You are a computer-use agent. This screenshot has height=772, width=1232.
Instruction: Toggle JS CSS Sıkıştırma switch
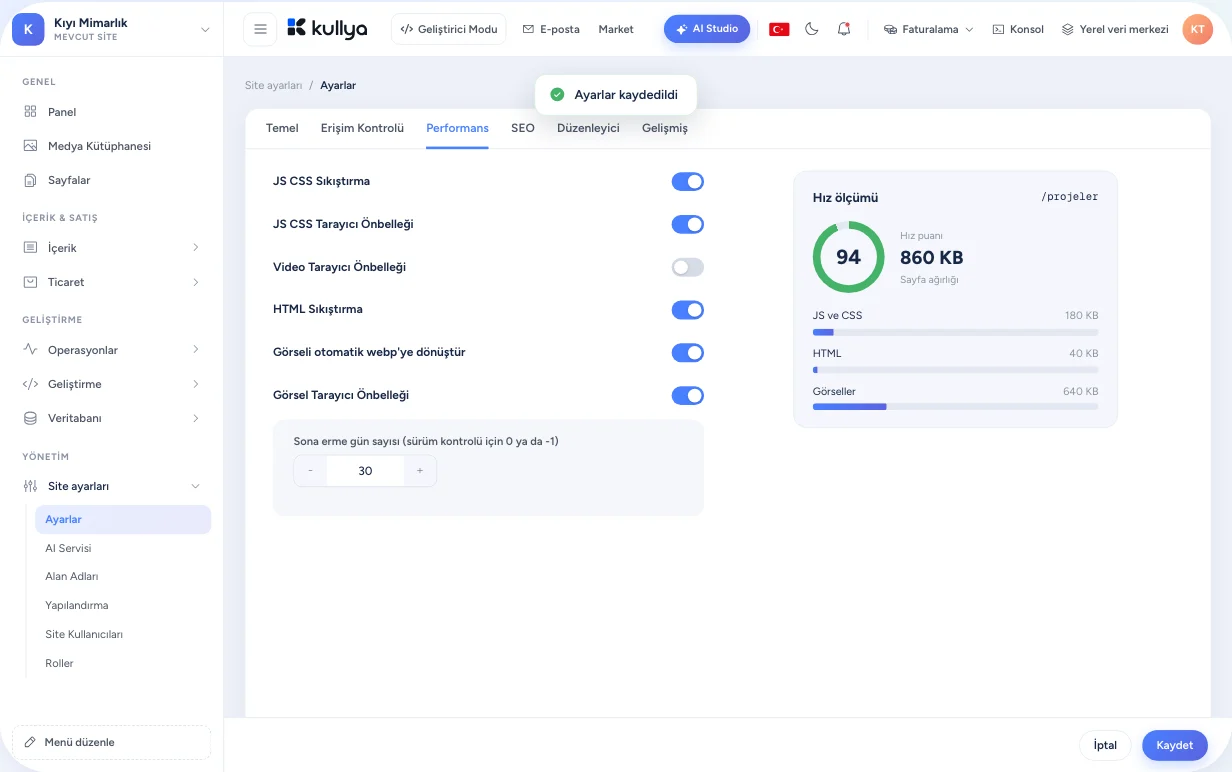pyautogui.click(x=688, y=181)
